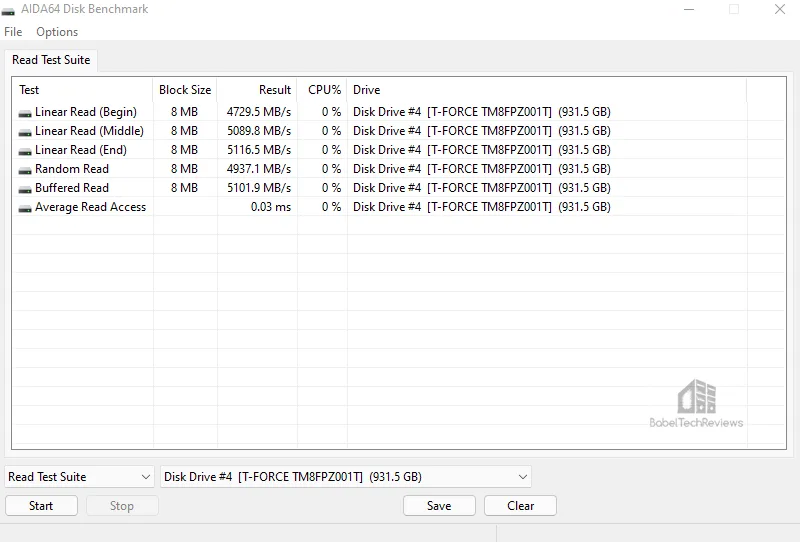The height and width of the screenshot is (542, 800).
Task: Click the AIDA64 Disk Benchmark title bar icon
Action: (x=8, y=11)
